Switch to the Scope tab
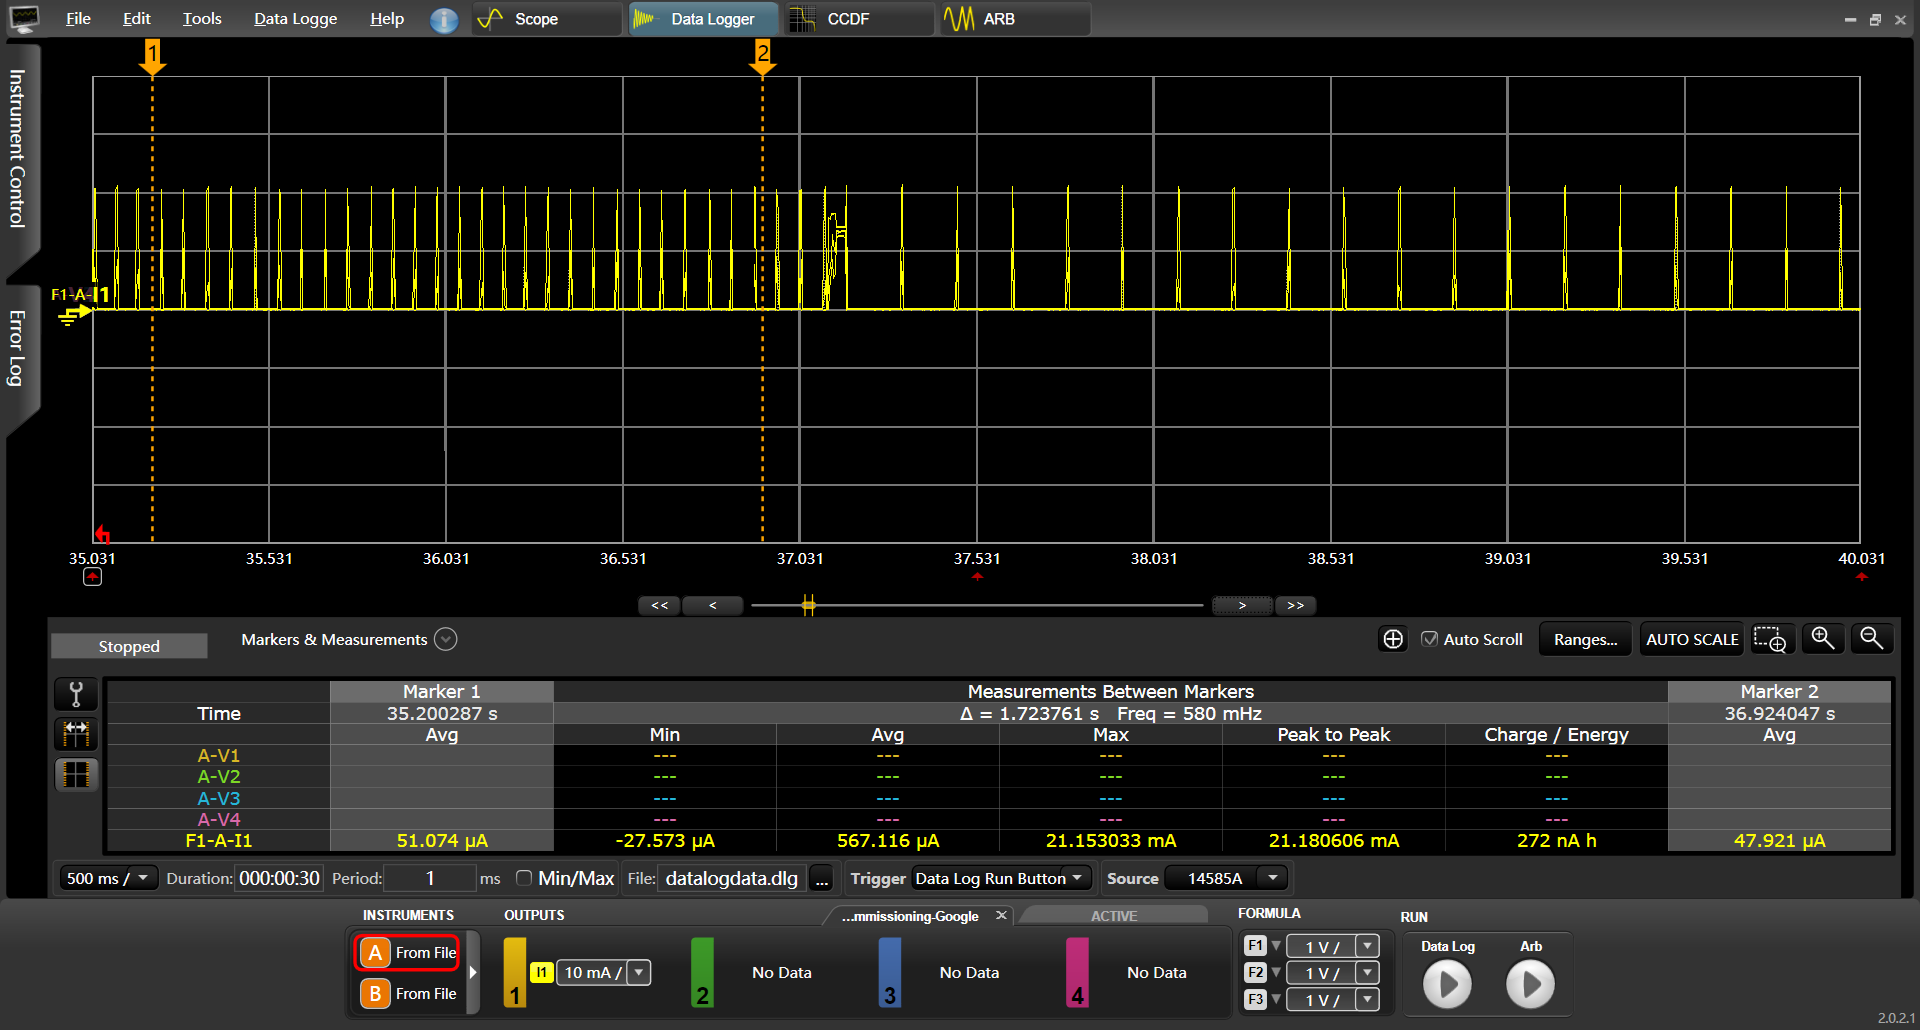The image size is (1920, 1030). (546, 19)
